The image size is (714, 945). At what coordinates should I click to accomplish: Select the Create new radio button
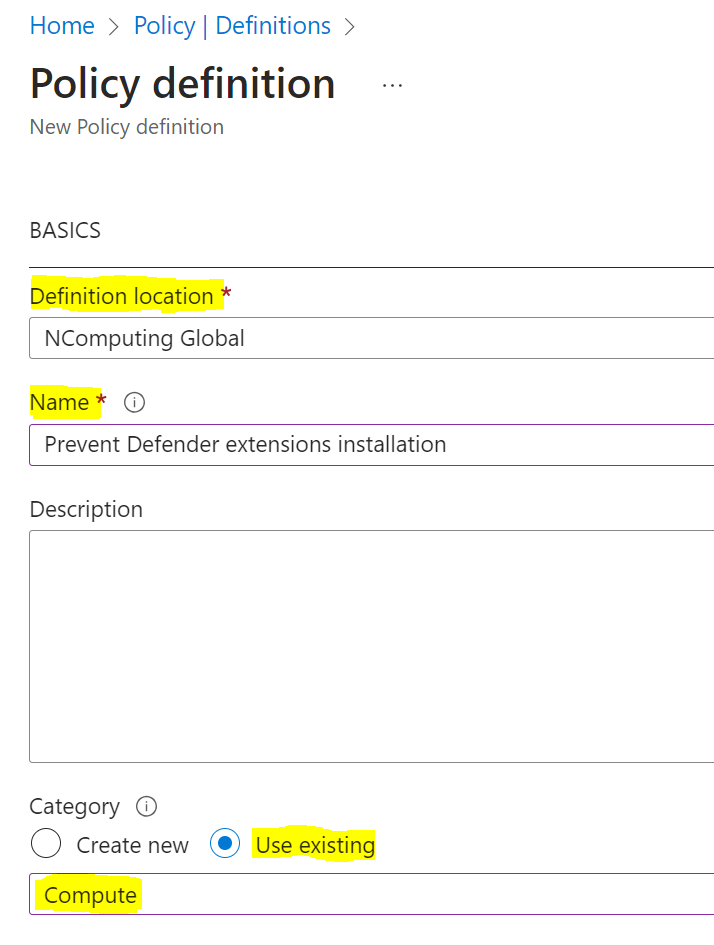tap(46, 844)
